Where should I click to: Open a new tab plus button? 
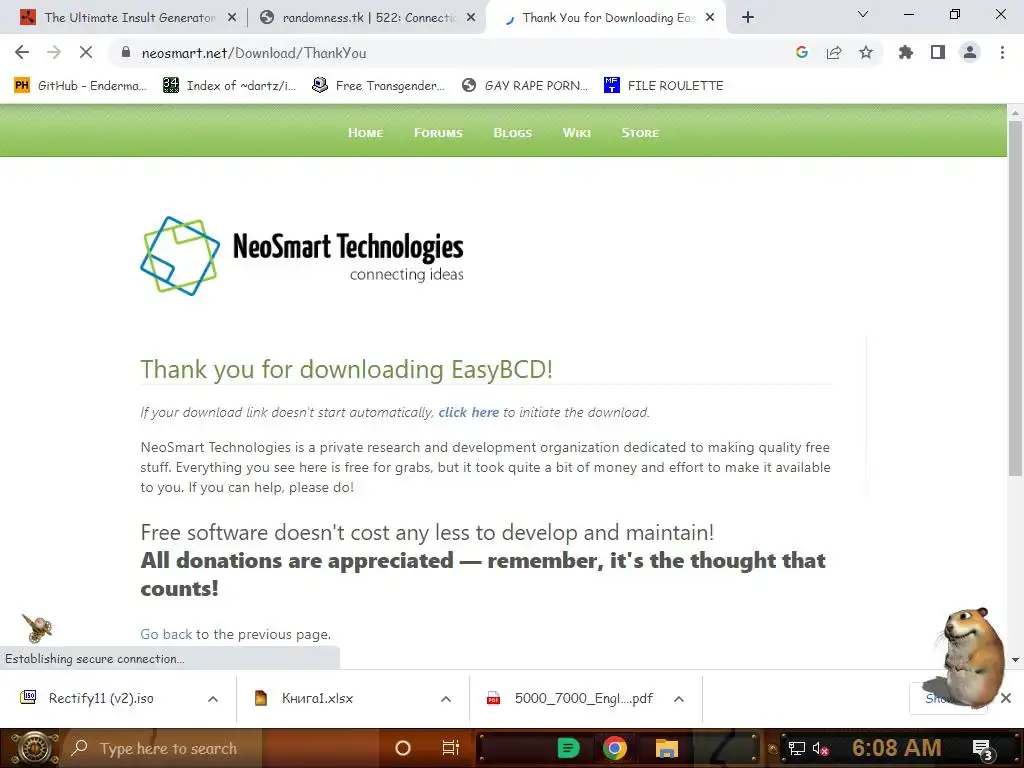tap(748, 18)
